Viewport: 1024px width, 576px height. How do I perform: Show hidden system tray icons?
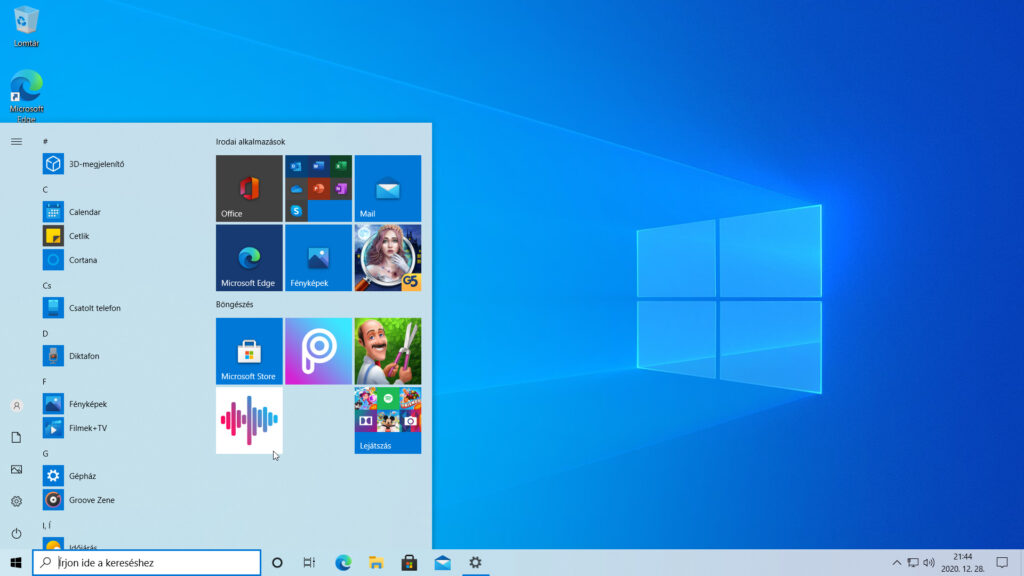[897, 562]
